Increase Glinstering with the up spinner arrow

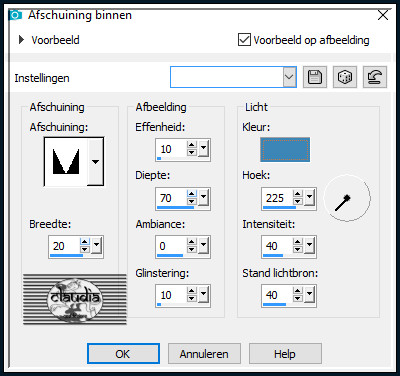point(192,291)
